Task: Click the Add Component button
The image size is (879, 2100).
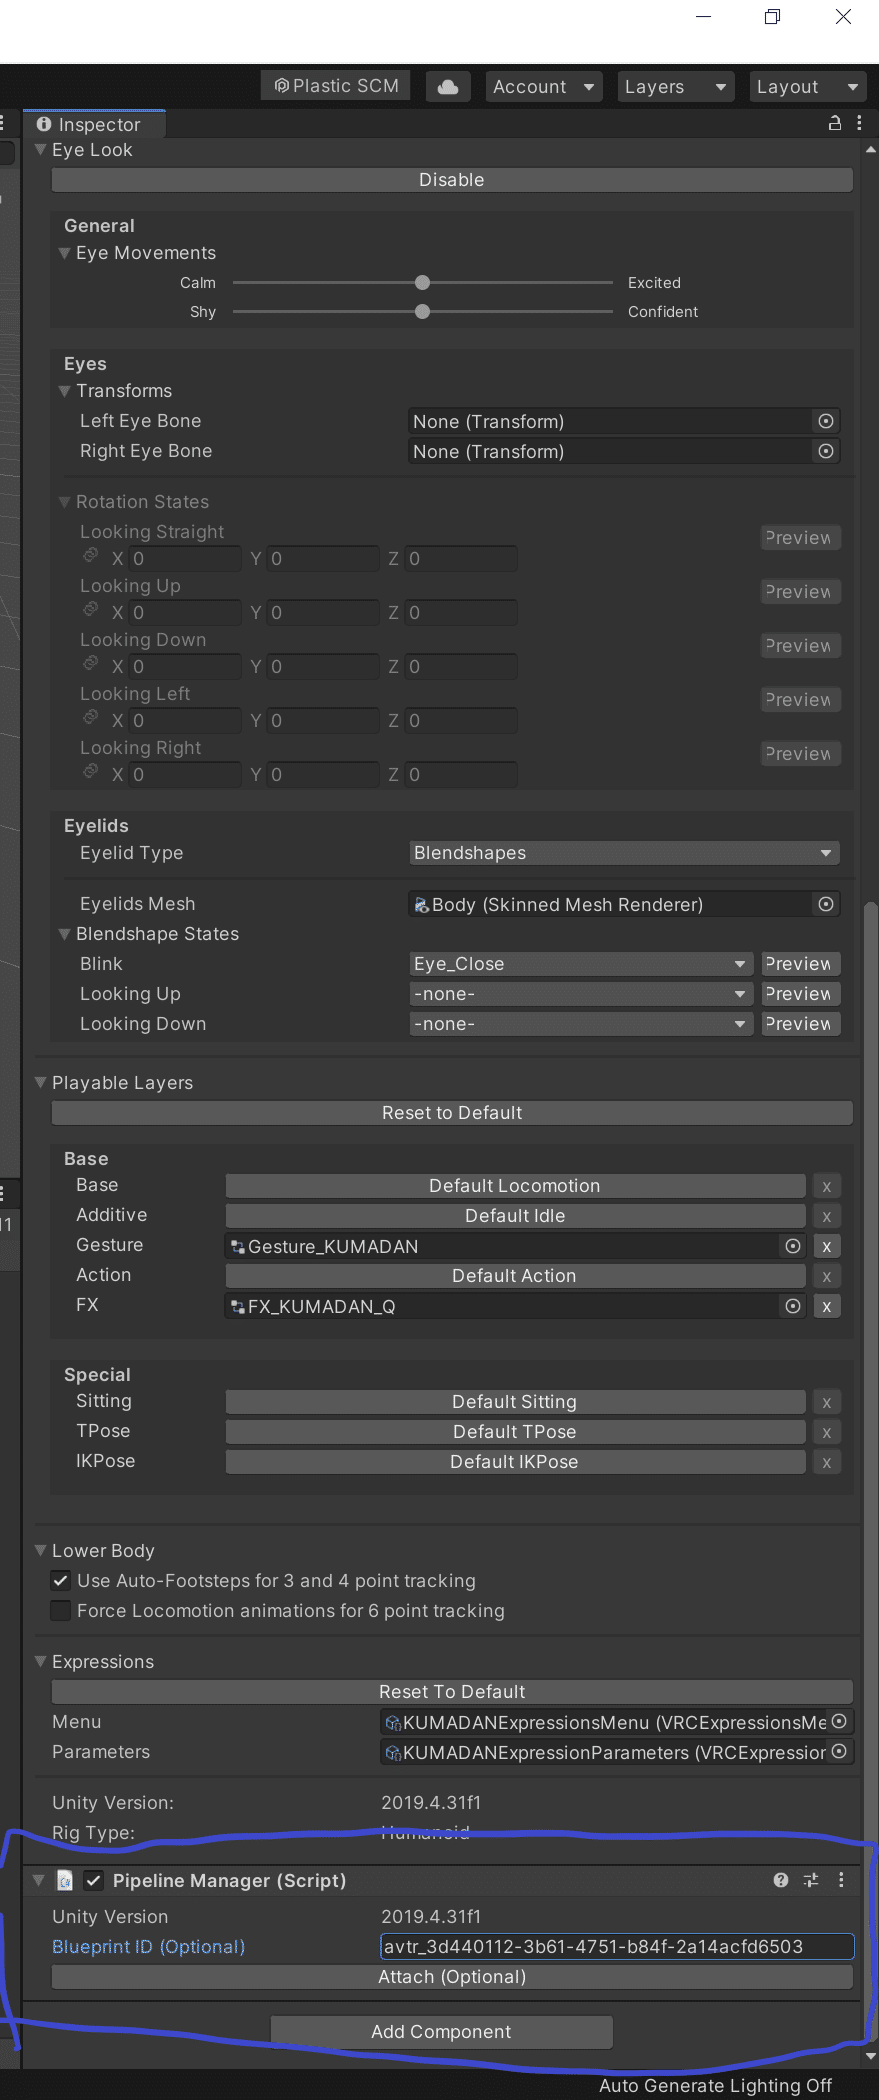Action: pyautogui.click(x=441, y=2032)
